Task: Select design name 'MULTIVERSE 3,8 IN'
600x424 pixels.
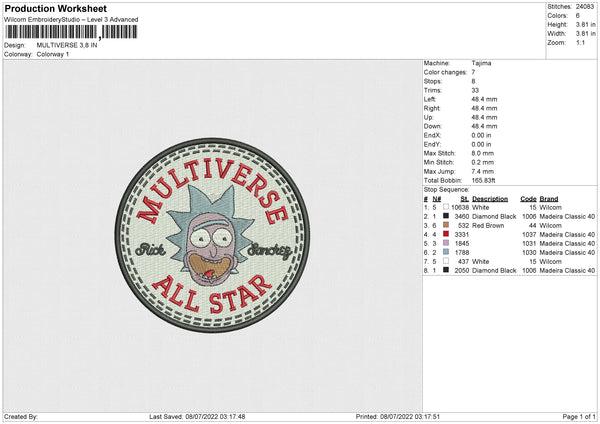Action: pyautogui.click(x=67, y=45)
